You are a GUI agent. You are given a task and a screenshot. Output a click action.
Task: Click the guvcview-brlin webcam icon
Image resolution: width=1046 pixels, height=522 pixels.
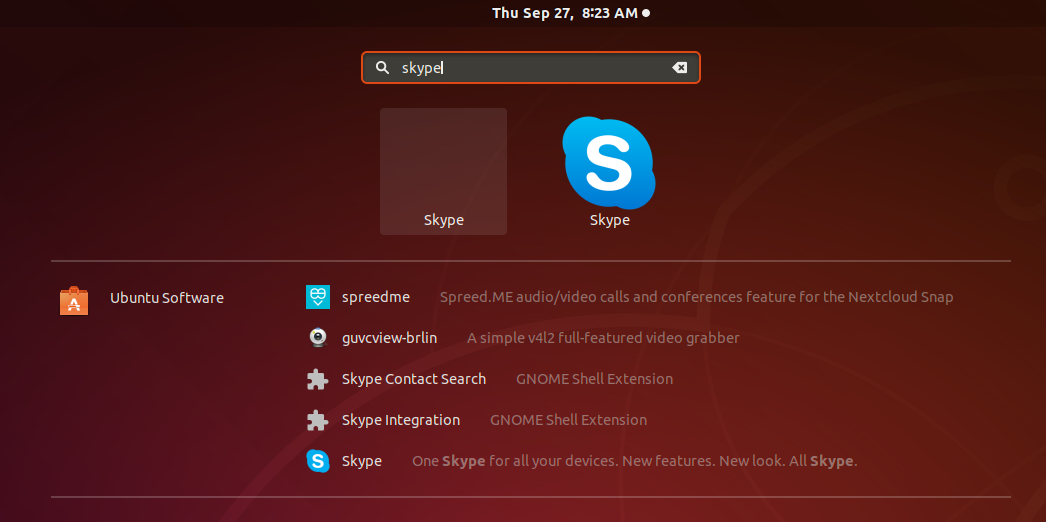(x=318, y=338)
